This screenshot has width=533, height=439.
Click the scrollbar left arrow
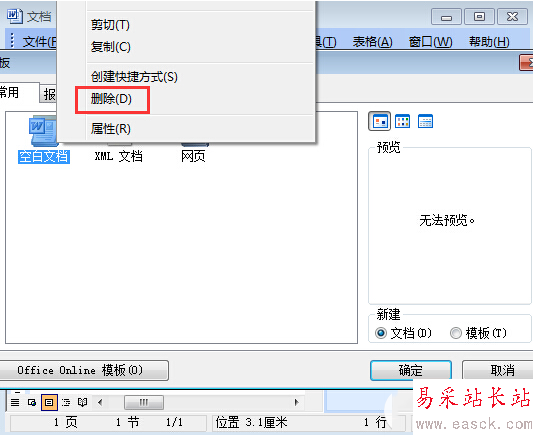pyautogui.click(x=100, y=403)
